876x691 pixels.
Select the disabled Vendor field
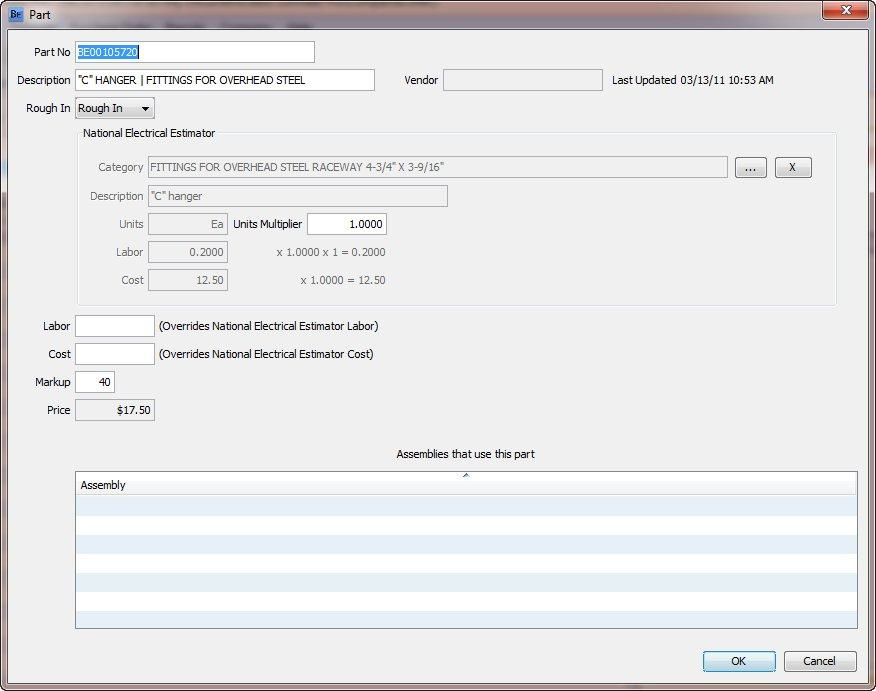click(522, 80)
